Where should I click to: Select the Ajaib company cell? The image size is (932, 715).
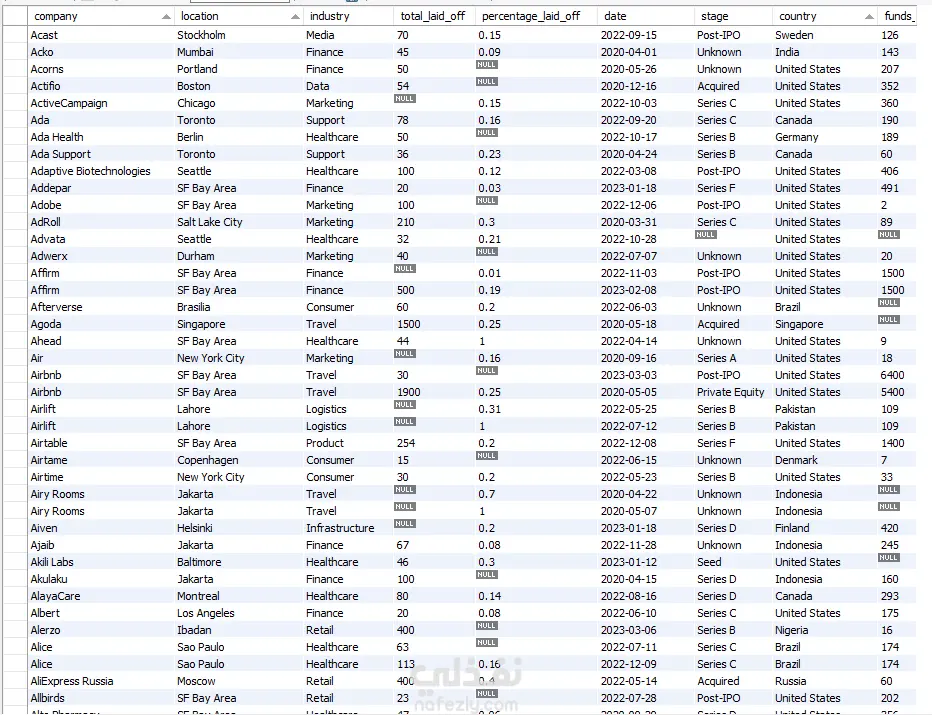tap(100, 545)
